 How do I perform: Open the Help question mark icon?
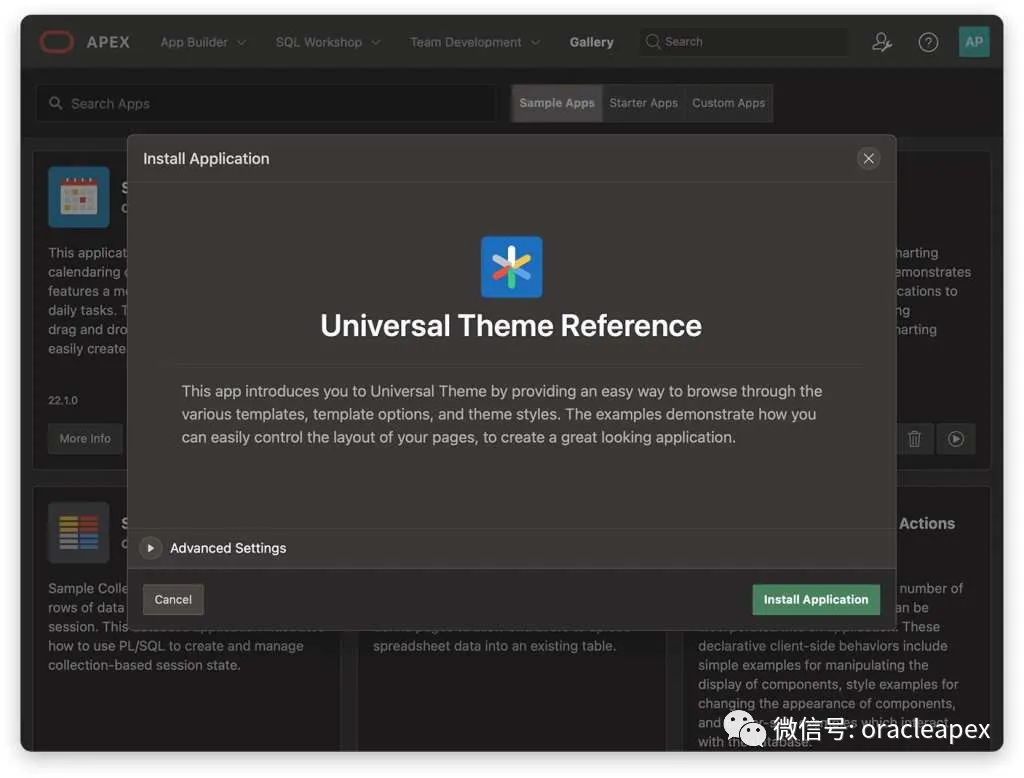(928, 42)
